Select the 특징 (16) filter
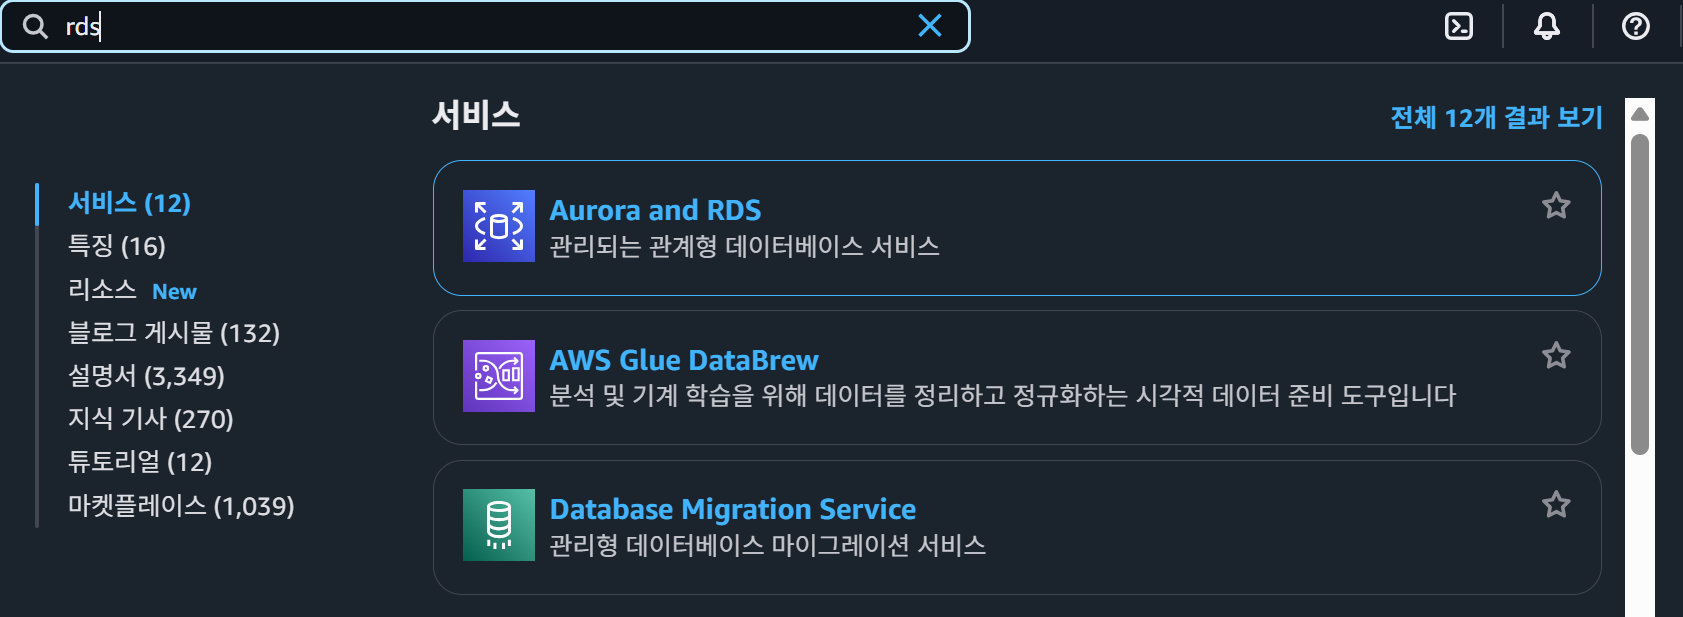The width and height of the screenshot is (1683, 617). click(x=116, y=246)
